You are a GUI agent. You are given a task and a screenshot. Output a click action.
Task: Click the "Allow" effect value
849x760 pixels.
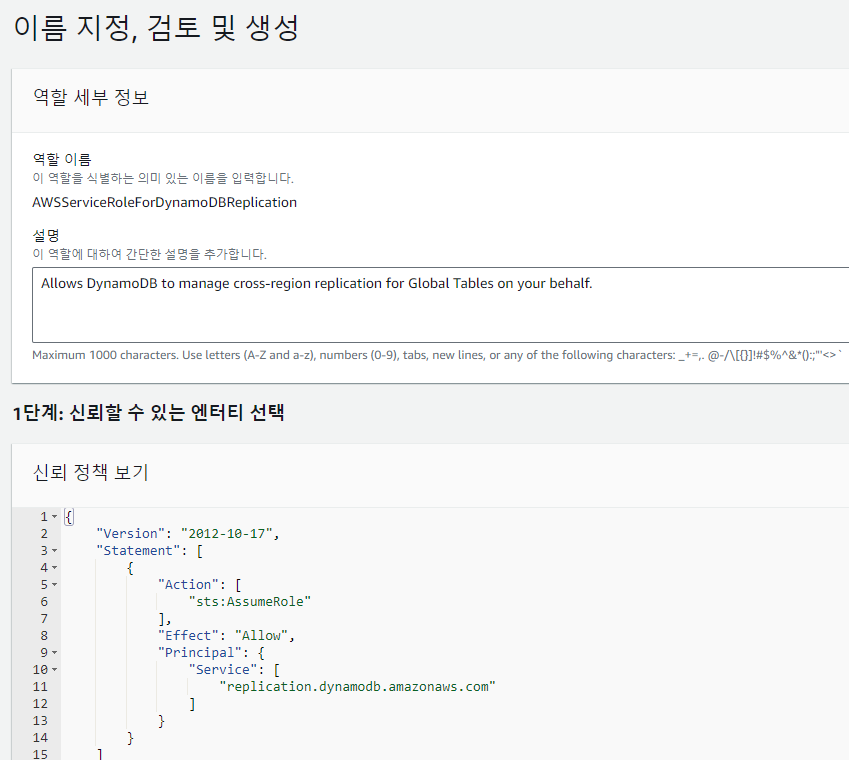point(261,636)
